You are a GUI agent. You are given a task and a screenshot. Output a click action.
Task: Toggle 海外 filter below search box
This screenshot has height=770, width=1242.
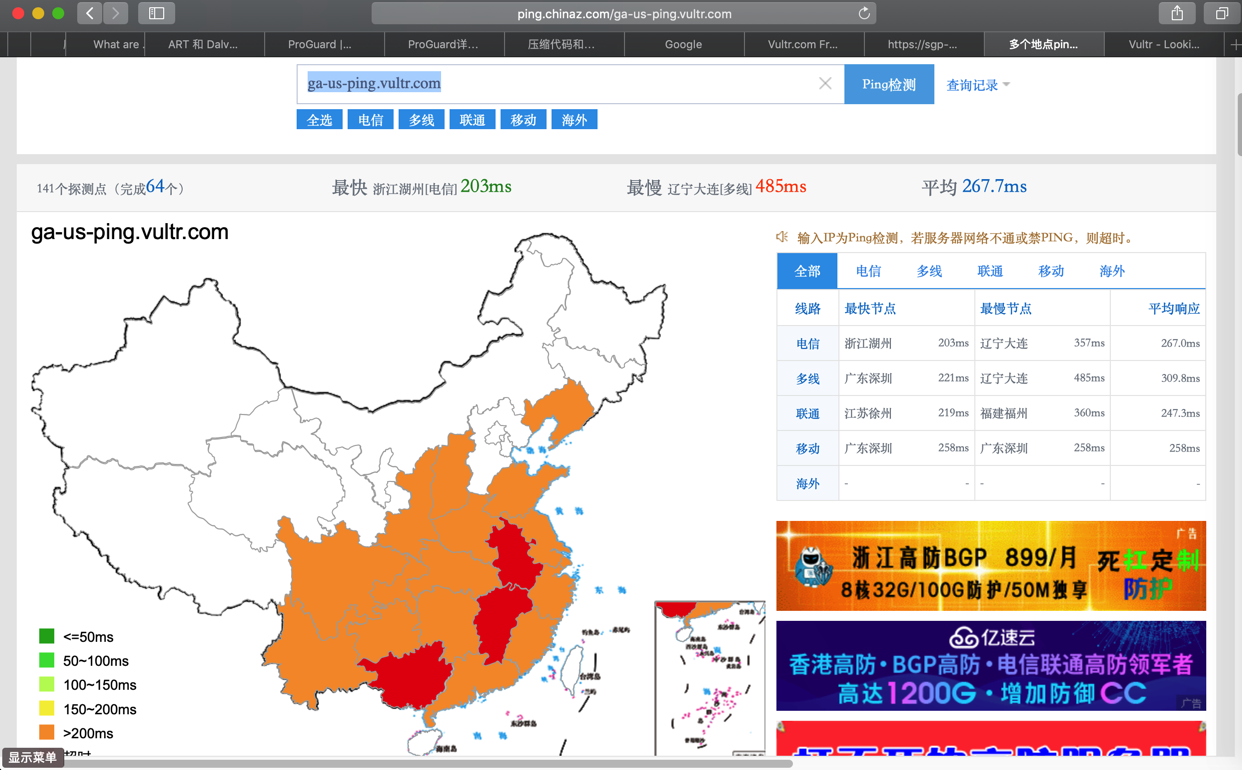coord(575,119)
